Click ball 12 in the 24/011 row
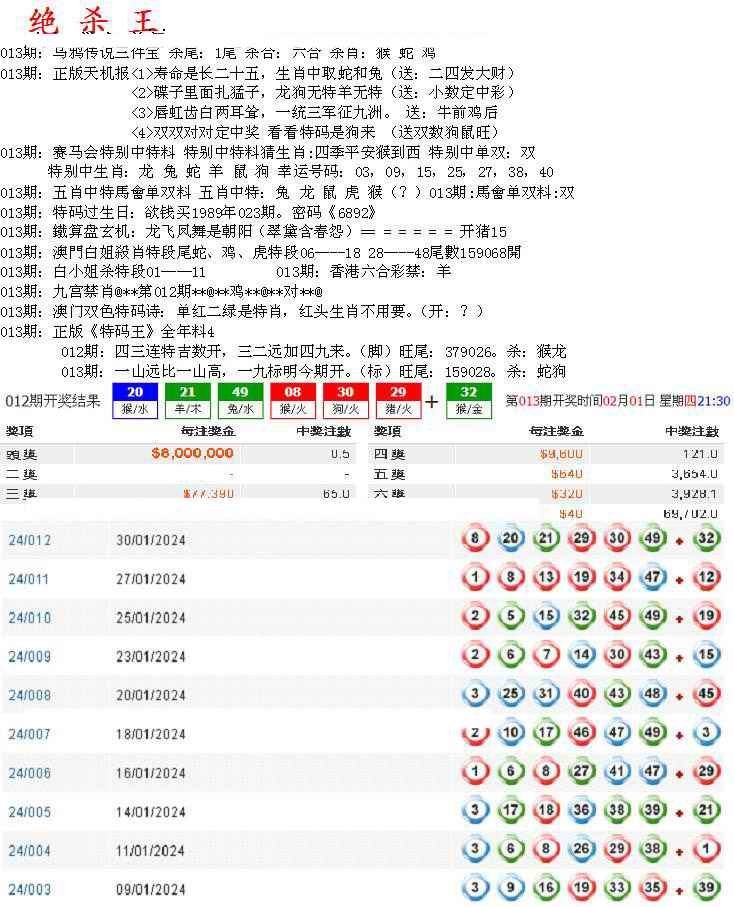The image size is (734, 907). coord(707,577)
